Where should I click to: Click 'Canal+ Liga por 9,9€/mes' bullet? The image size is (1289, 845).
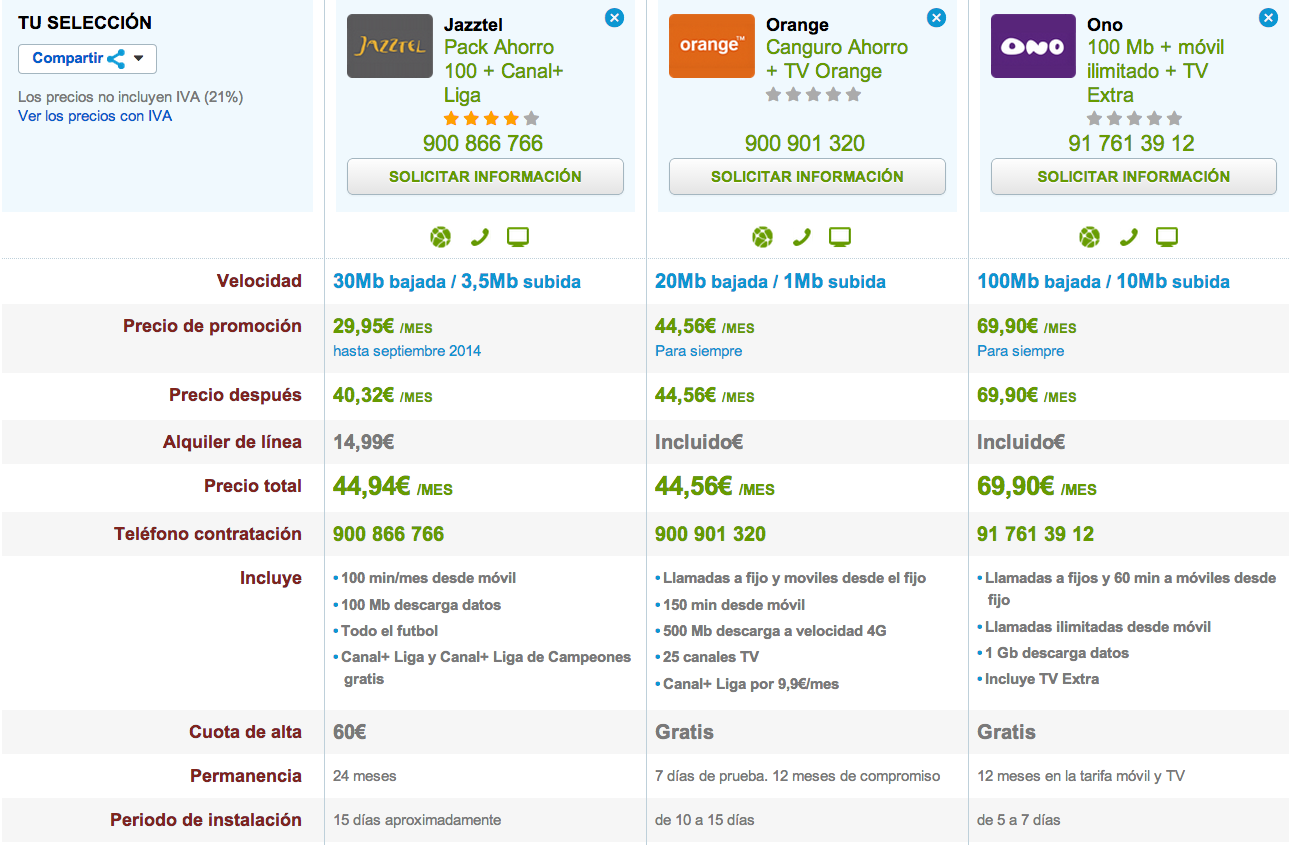point(750,684)
